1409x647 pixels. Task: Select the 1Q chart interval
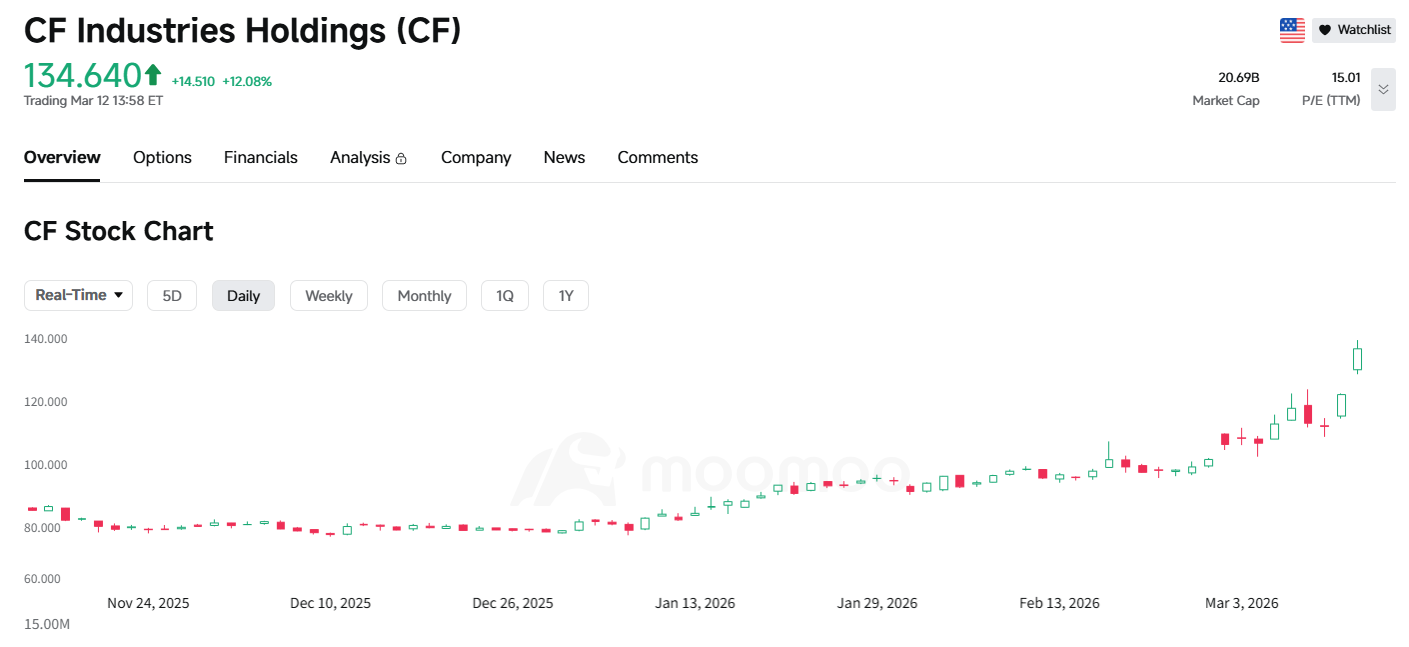tap(505, 295)
